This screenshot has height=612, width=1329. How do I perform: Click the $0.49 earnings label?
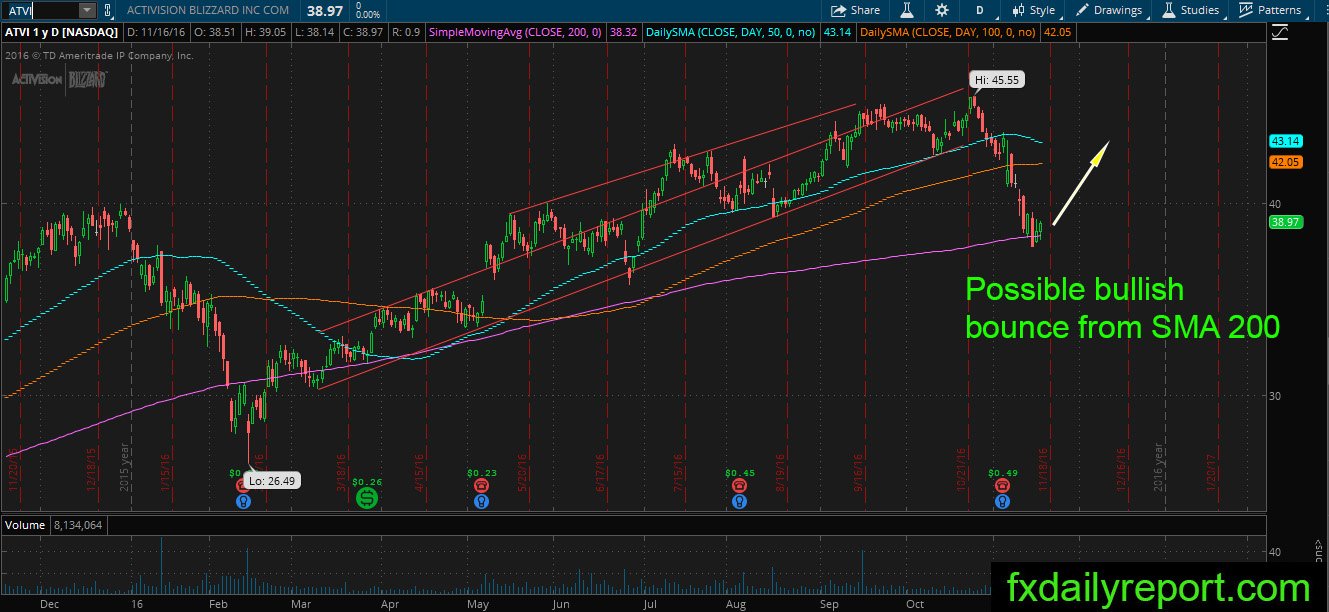tap(1002, 472)
